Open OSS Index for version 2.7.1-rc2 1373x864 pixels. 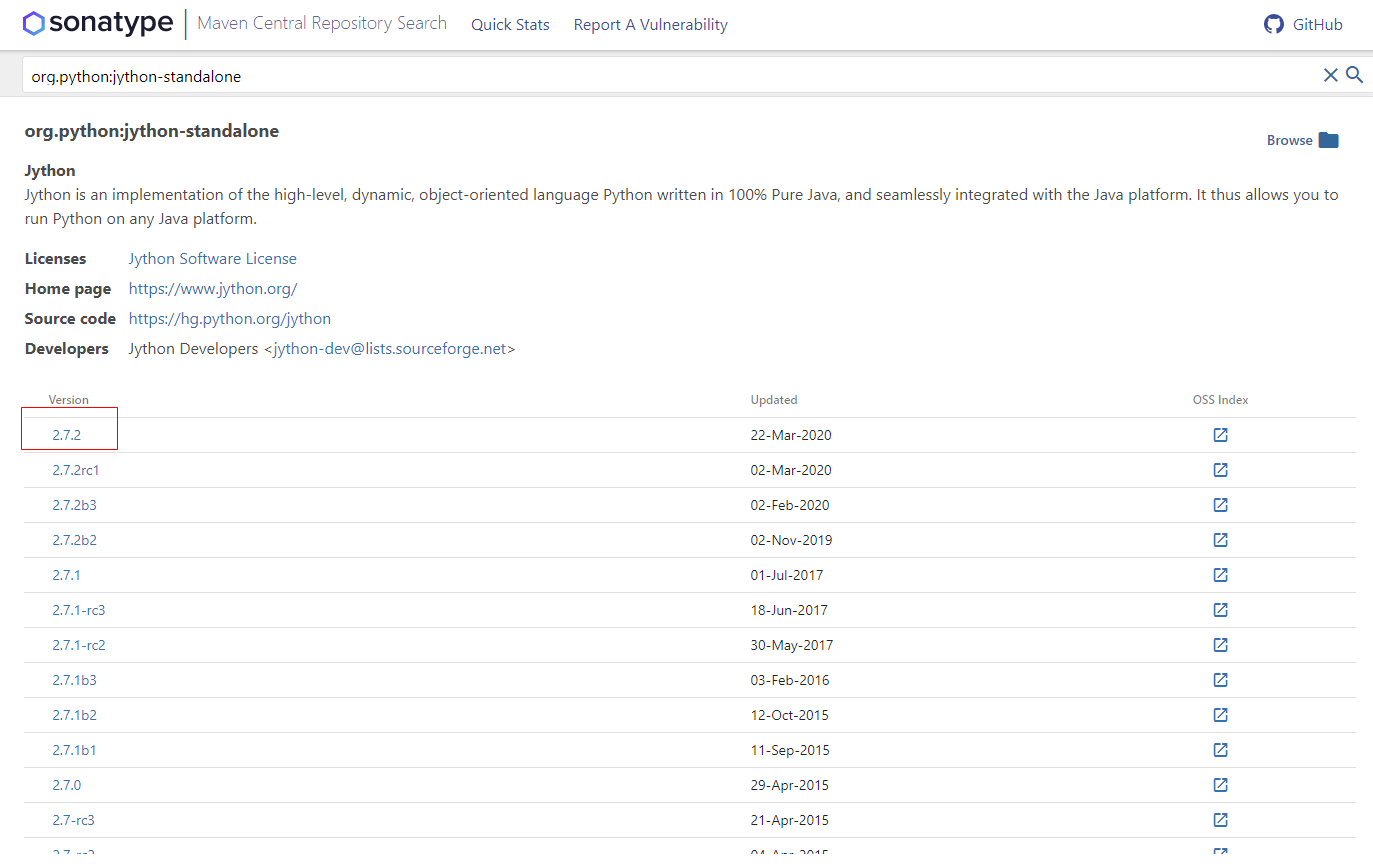(x=1220, y=645)
